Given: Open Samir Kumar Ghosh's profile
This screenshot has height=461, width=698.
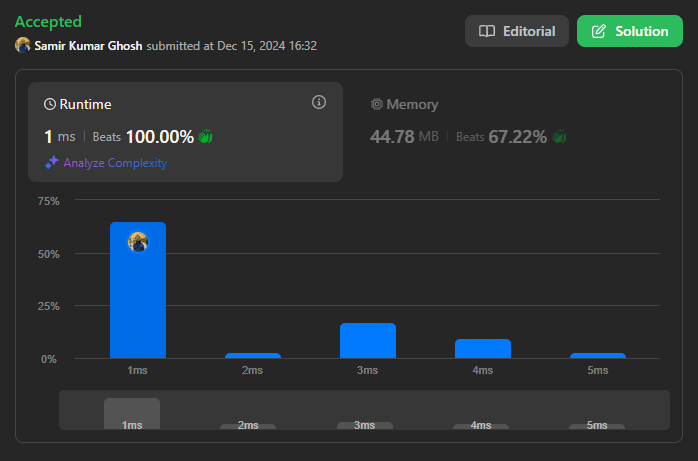Looking at the screenshot, I should 89,45.
